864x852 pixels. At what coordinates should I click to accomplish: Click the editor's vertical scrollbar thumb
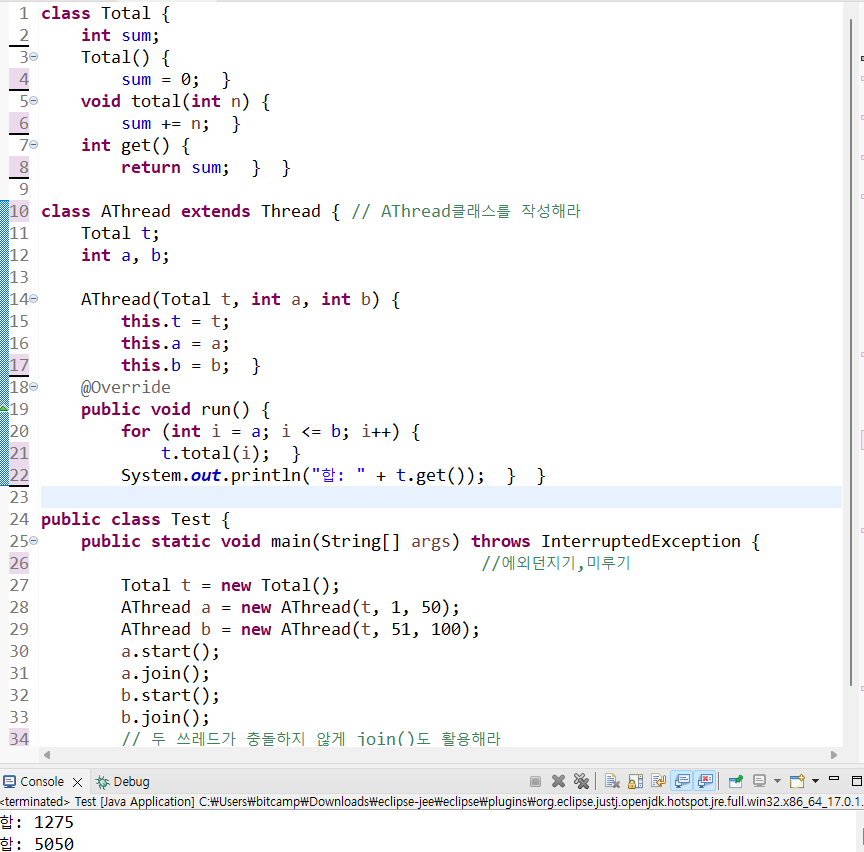pyautogui.click(x=851, y=353)
